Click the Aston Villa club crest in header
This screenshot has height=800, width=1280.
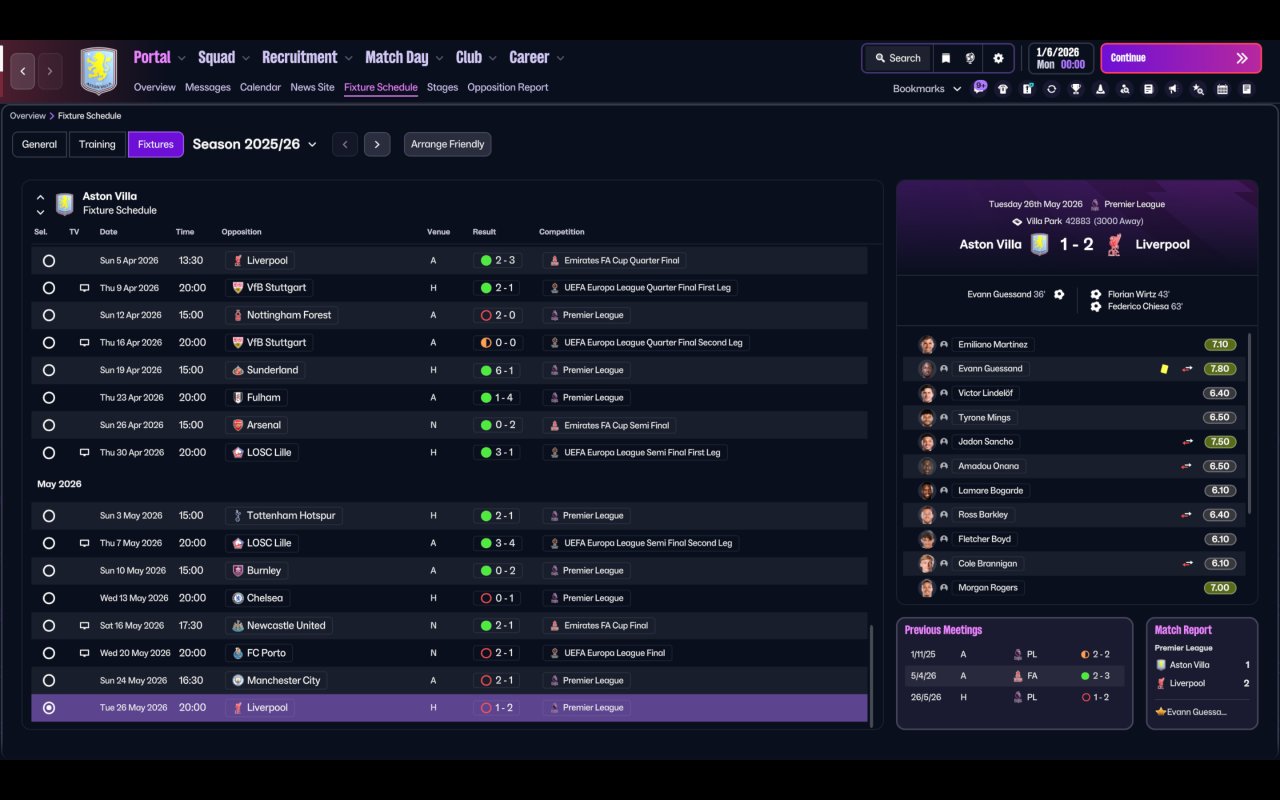click(x=99, y=71)
